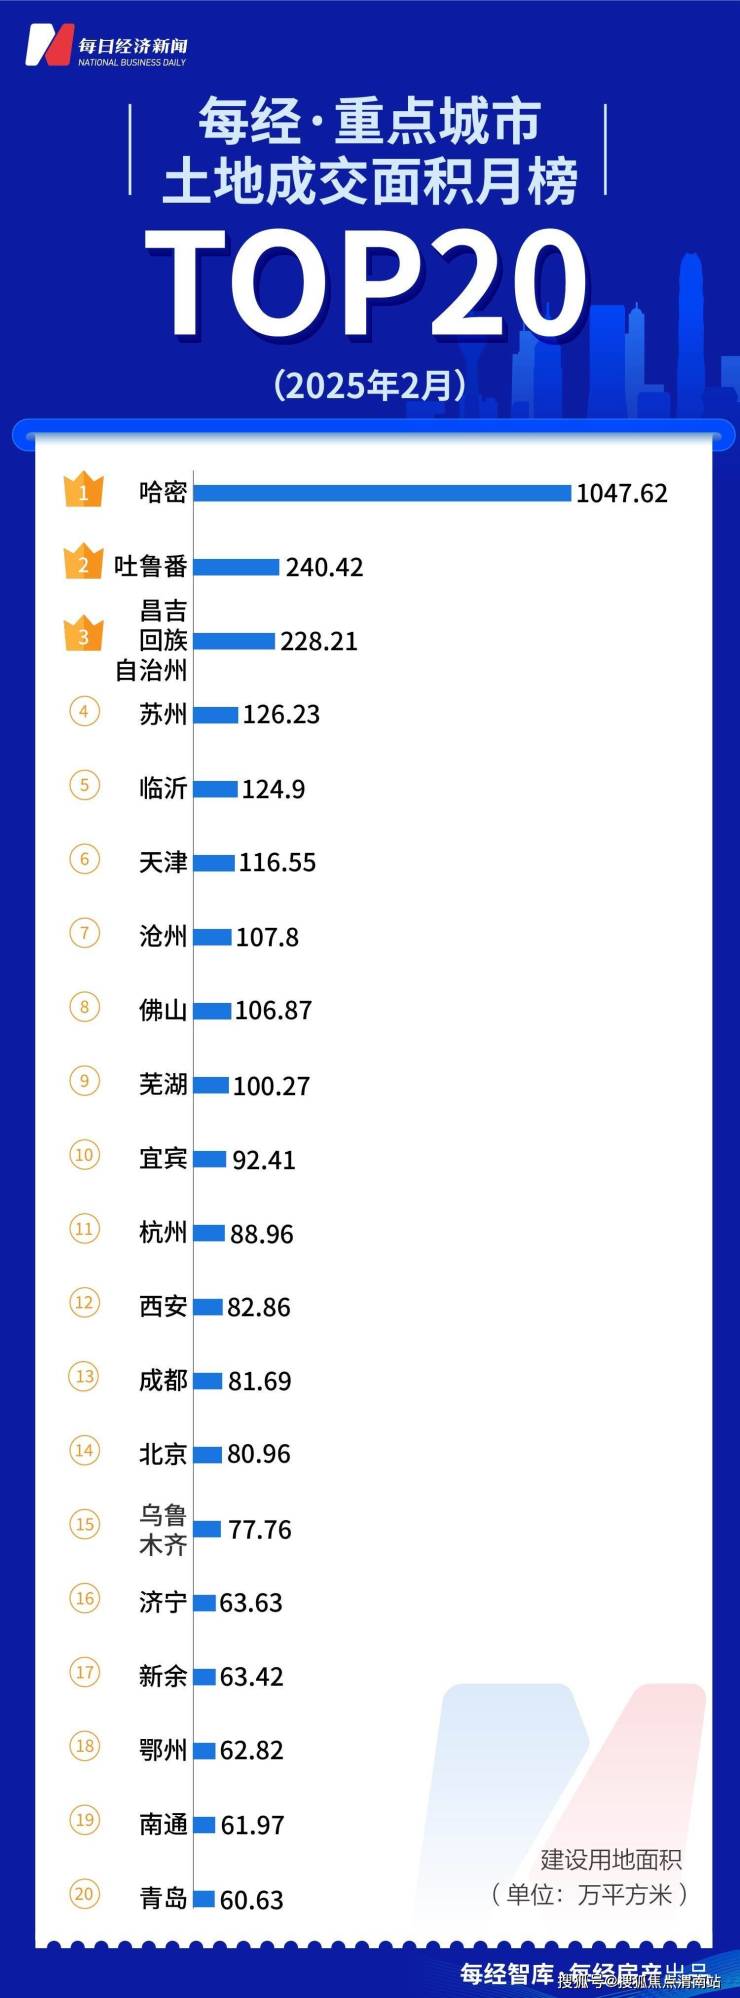The height and width of the screenshot is (1998, 740).
Task: Select the crown badge numbered 2
Action: coord(84,563)
